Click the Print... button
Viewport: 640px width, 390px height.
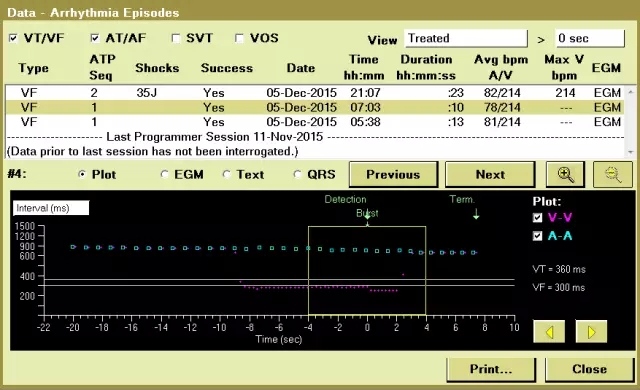tap(491, 369)
